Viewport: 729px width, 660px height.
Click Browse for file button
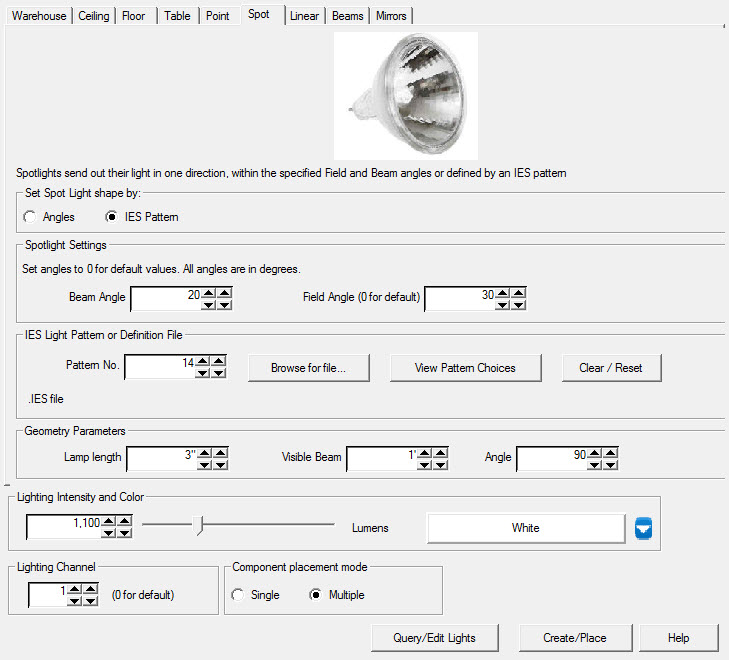308,368
